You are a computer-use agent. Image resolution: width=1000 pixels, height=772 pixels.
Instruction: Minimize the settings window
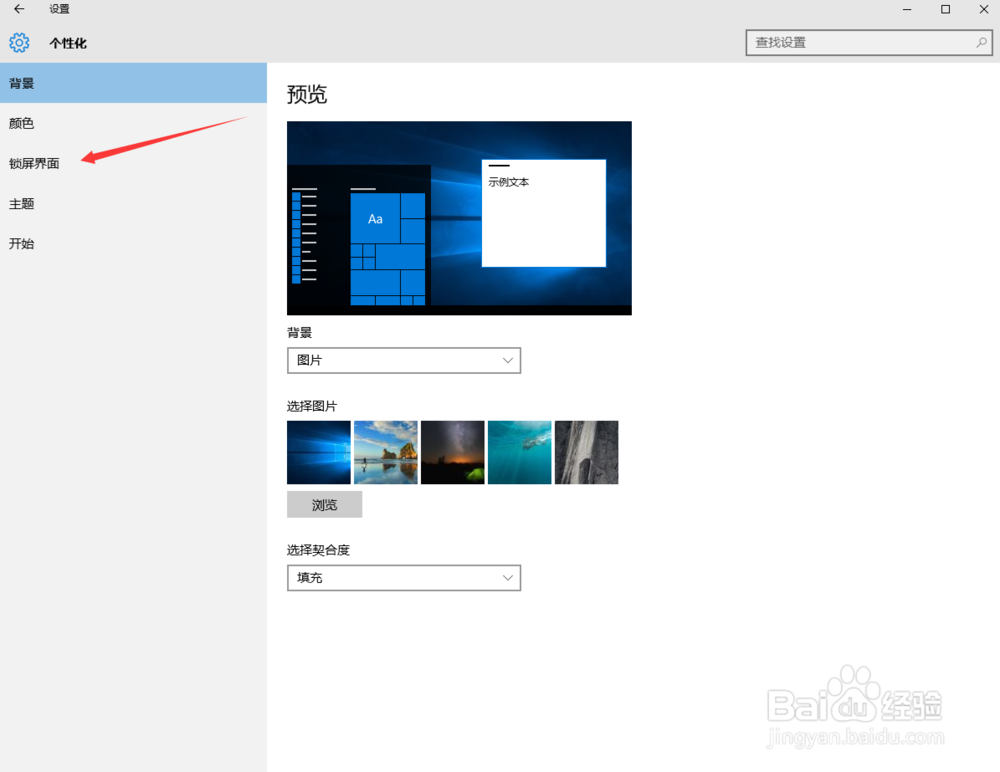pos(907,9)
